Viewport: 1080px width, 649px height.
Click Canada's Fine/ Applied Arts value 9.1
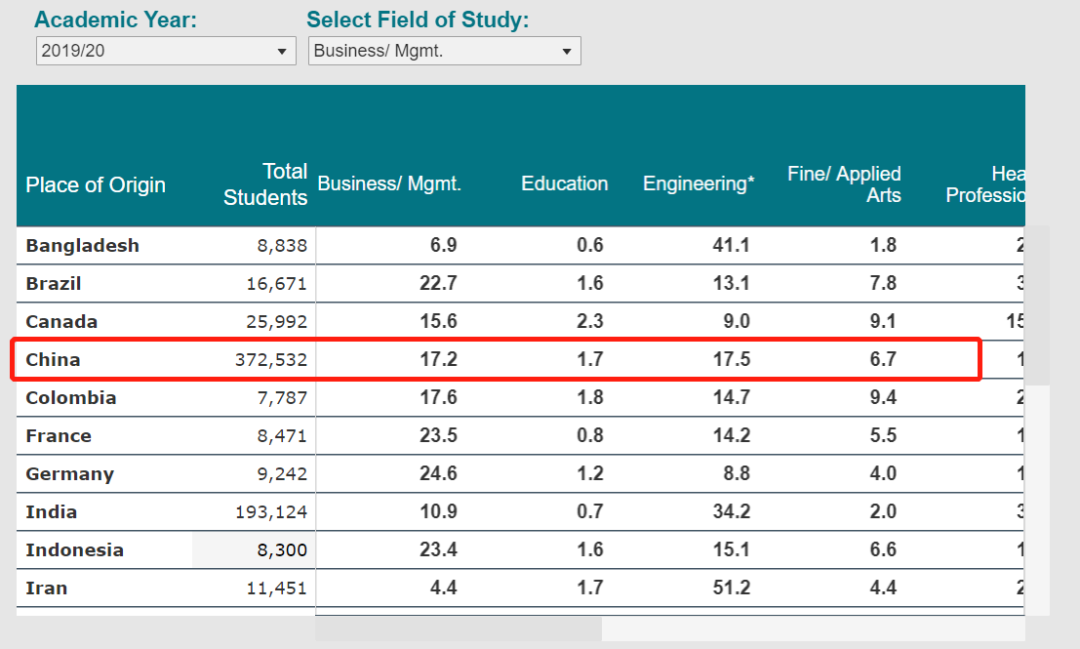click(883, 322)
